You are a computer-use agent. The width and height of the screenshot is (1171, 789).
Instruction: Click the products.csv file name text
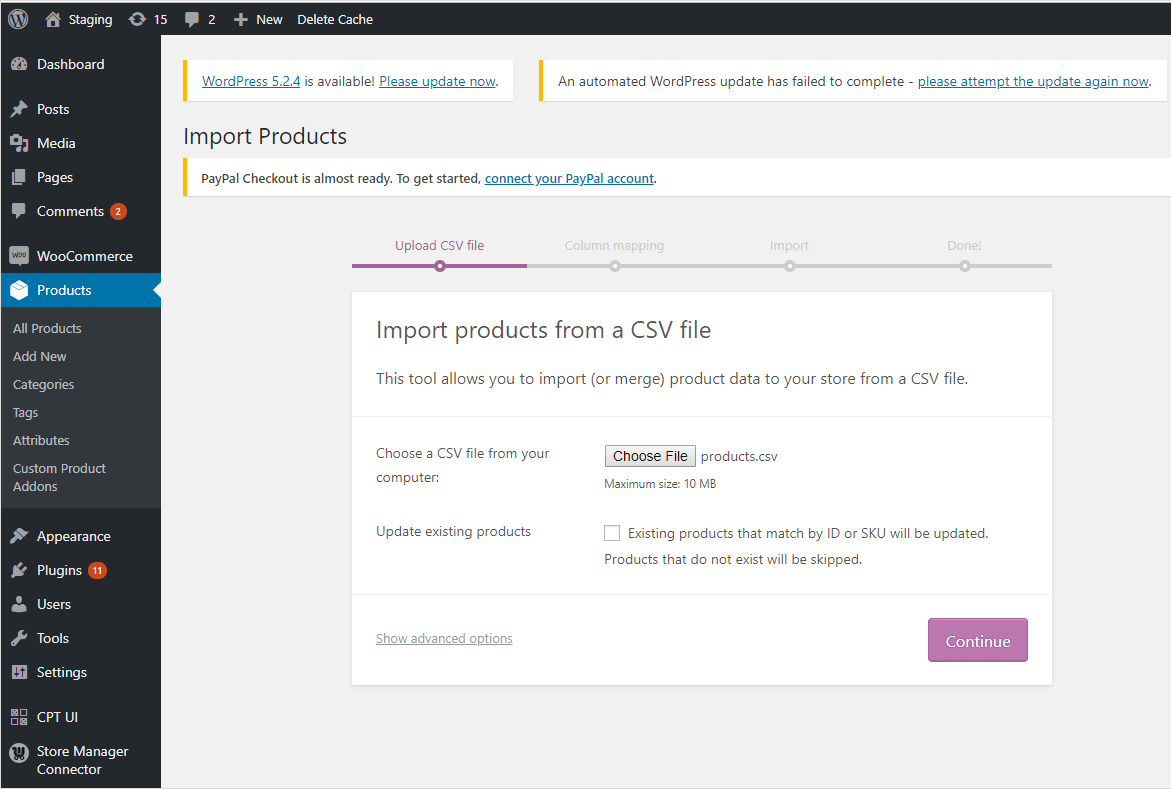(739, 457)
